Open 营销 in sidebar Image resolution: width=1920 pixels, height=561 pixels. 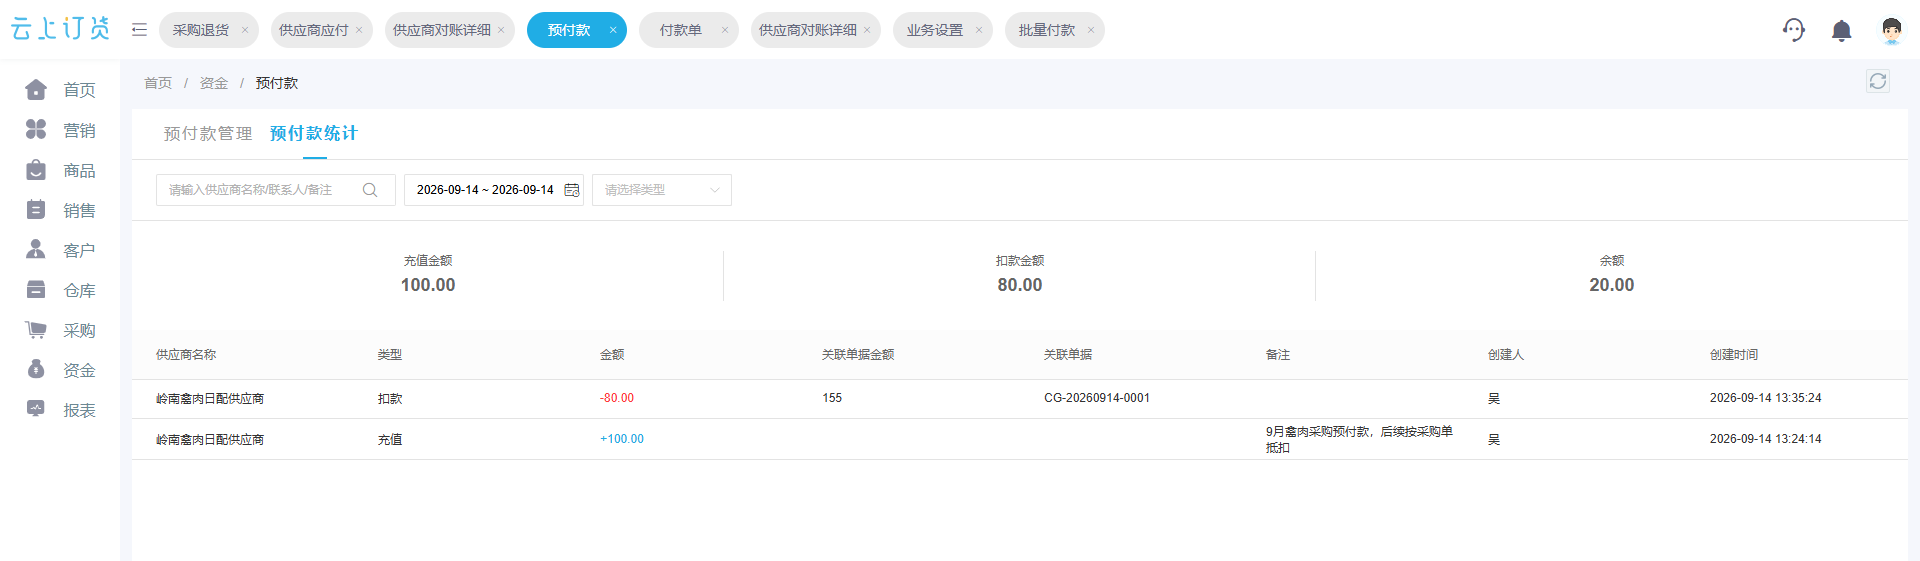click(x=61, y=130)
